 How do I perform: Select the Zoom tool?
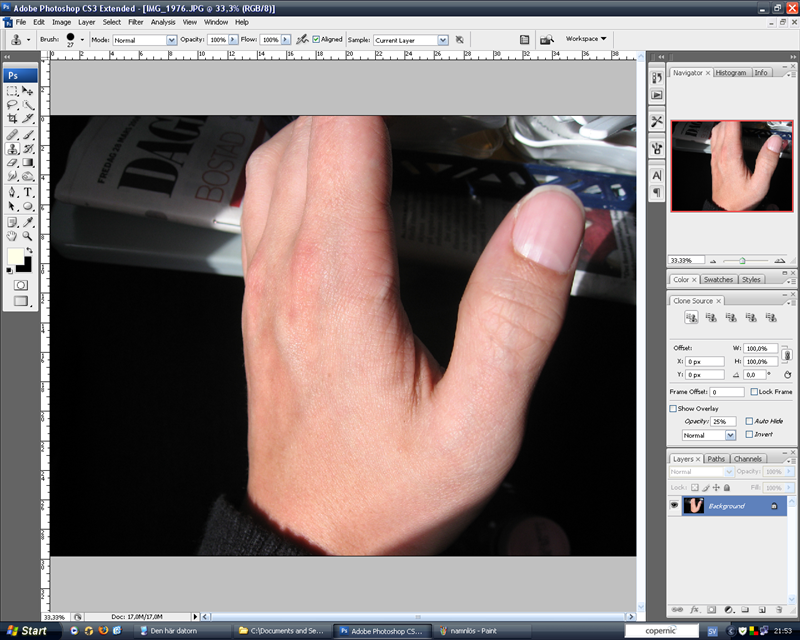point(28,236)
